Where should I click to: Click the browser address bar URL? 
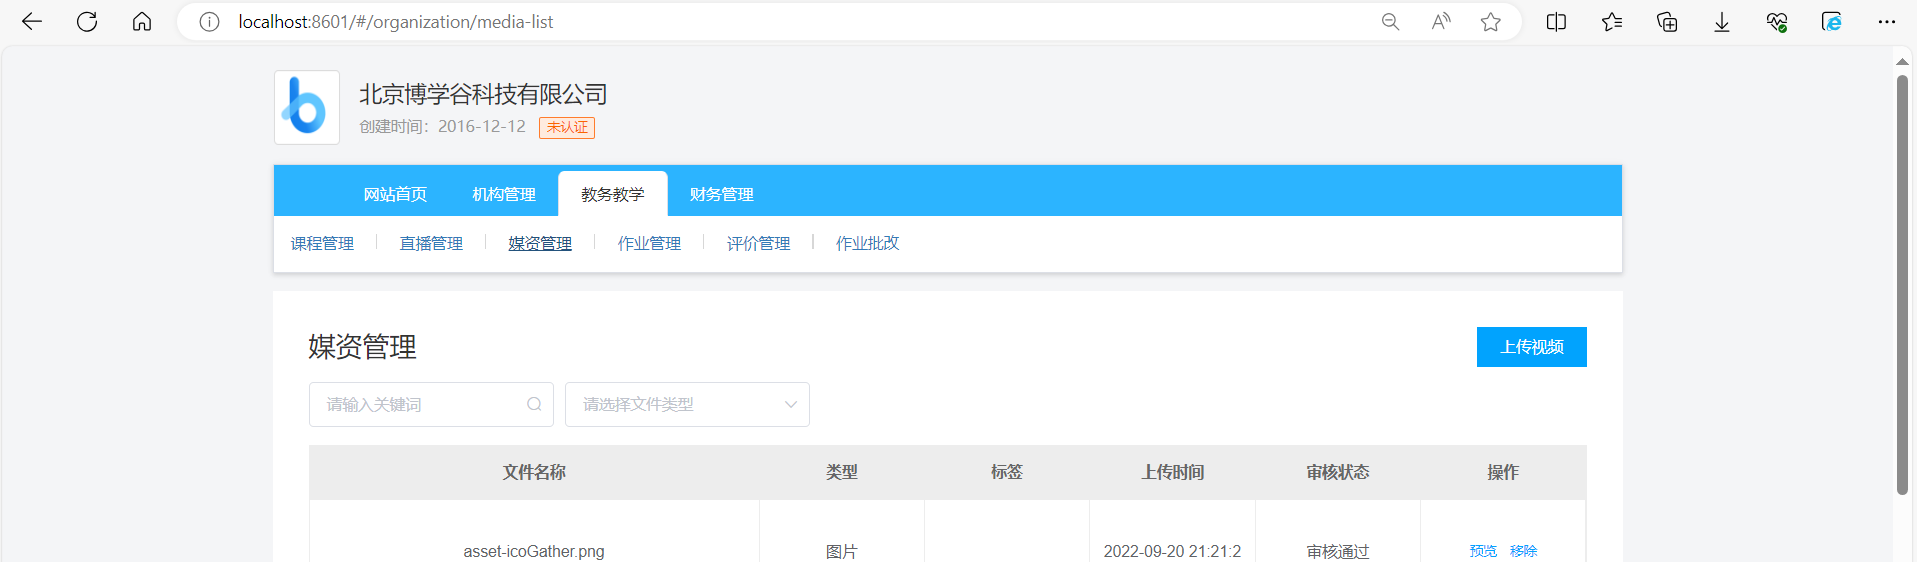395,22
